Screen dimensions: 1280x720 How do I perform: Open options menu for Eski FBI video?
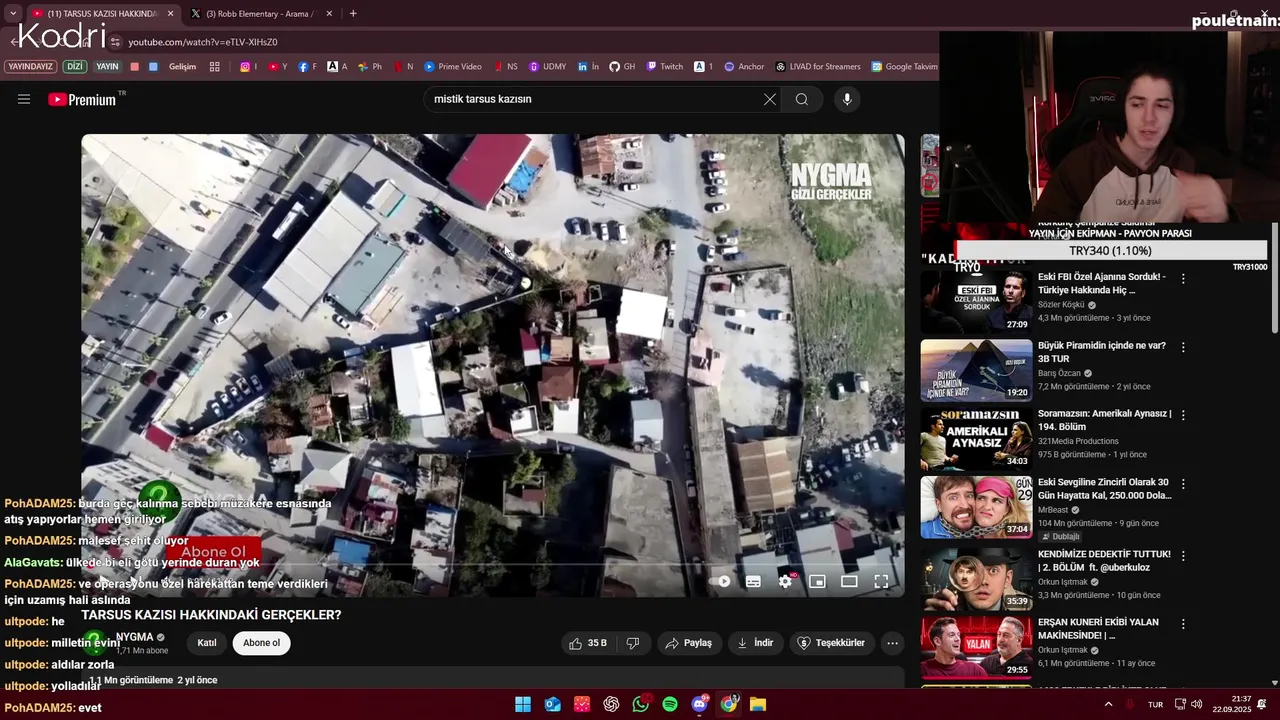pyautogui.click(x=1183, y=279)
